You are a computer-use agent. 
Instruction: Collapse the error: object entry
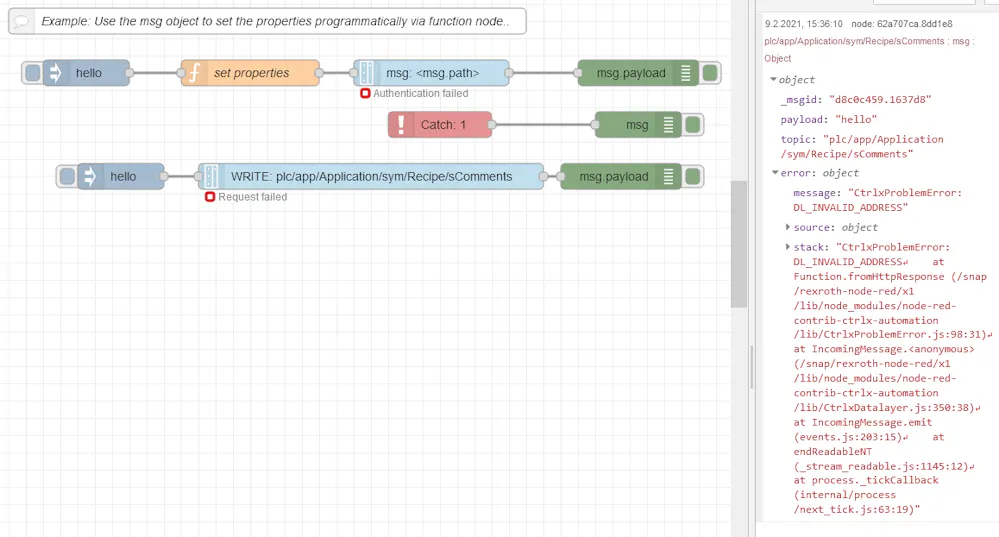[775, 173]
